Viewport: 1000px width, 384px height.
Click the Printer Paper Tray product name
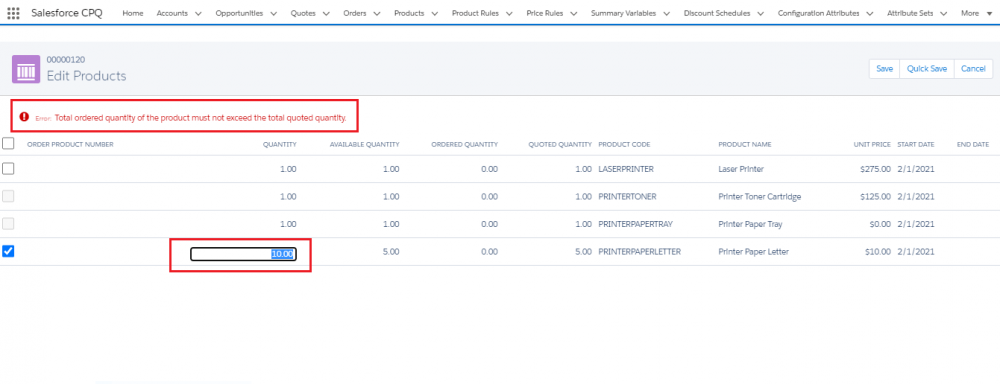[x=750, y=224]
